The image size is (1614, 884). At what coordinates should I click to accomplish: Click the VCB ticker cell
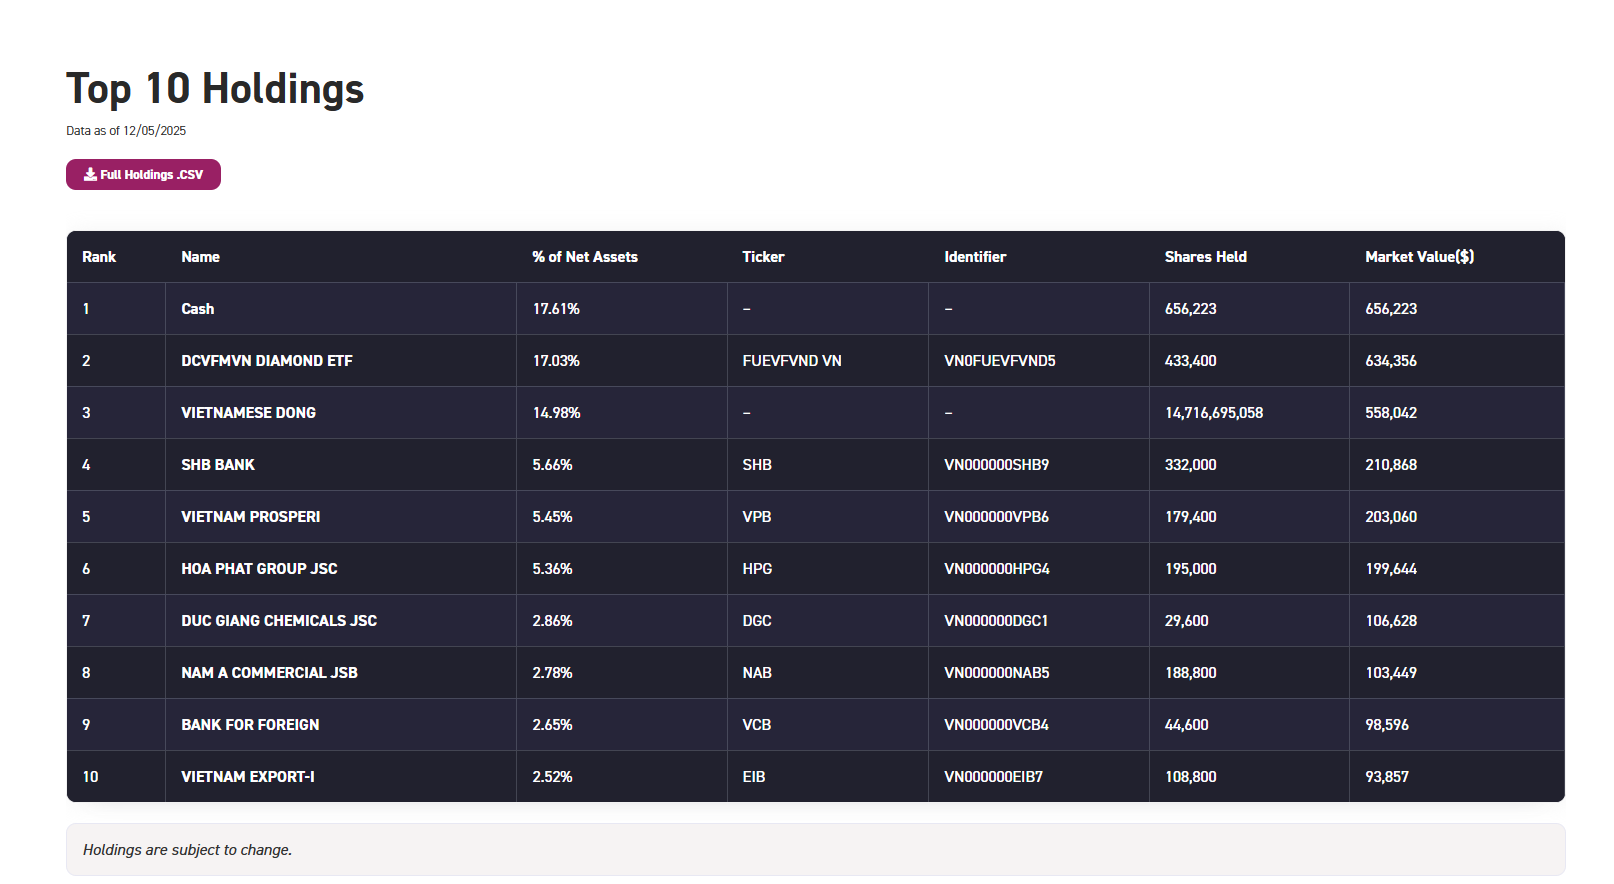click(x=756, y=725)
